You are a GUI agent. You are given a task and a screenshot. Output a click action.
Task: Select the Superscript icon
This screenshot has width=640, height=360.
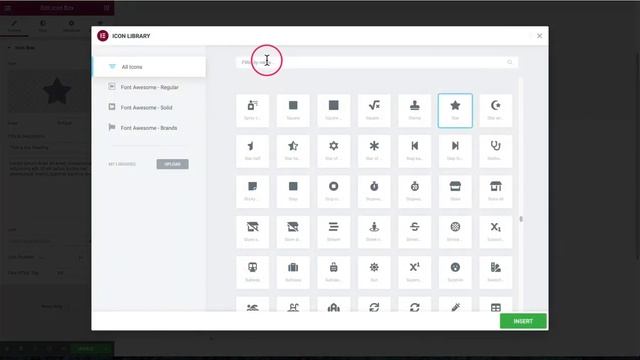tap(414, 272)
